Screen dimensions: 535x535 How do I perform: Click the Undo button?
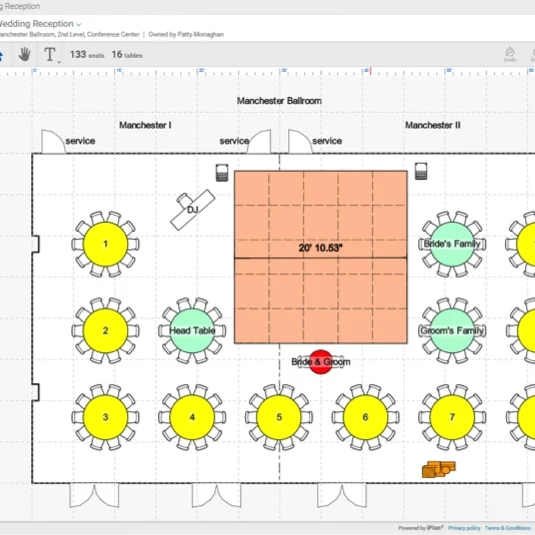(x=510, y=55)
